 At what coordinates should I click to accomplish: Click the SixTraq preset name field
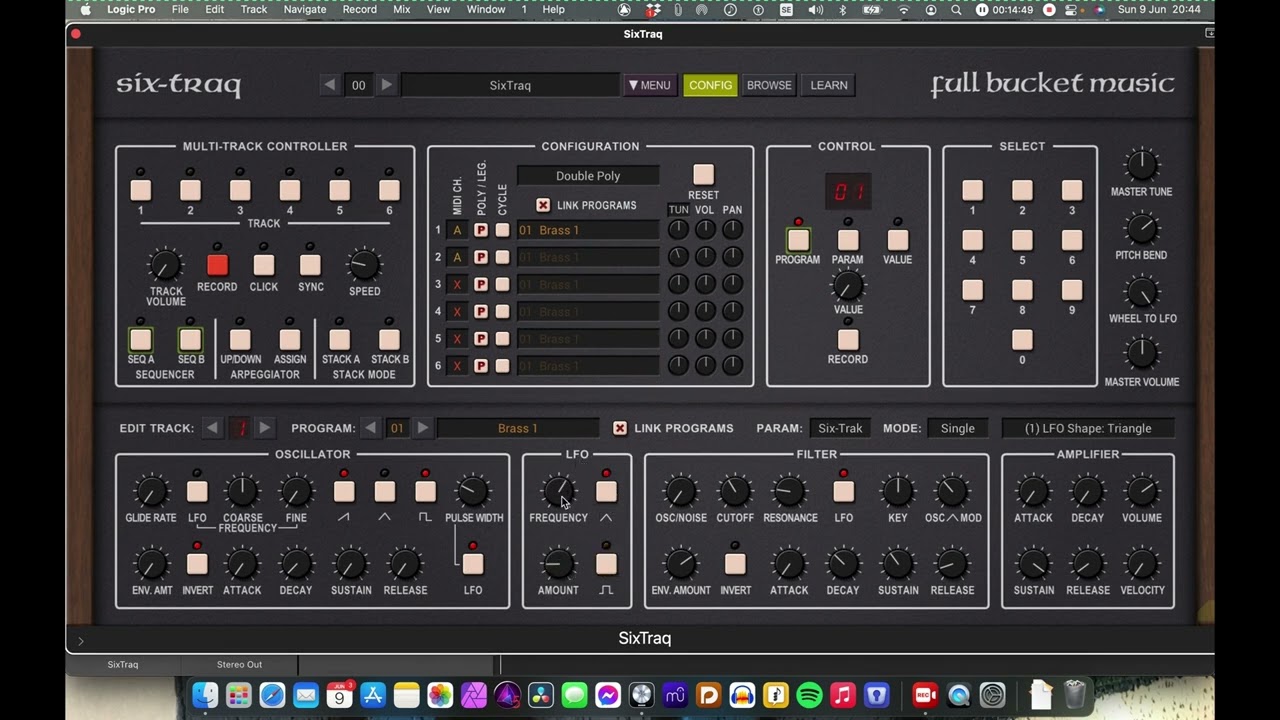[510, 85]
